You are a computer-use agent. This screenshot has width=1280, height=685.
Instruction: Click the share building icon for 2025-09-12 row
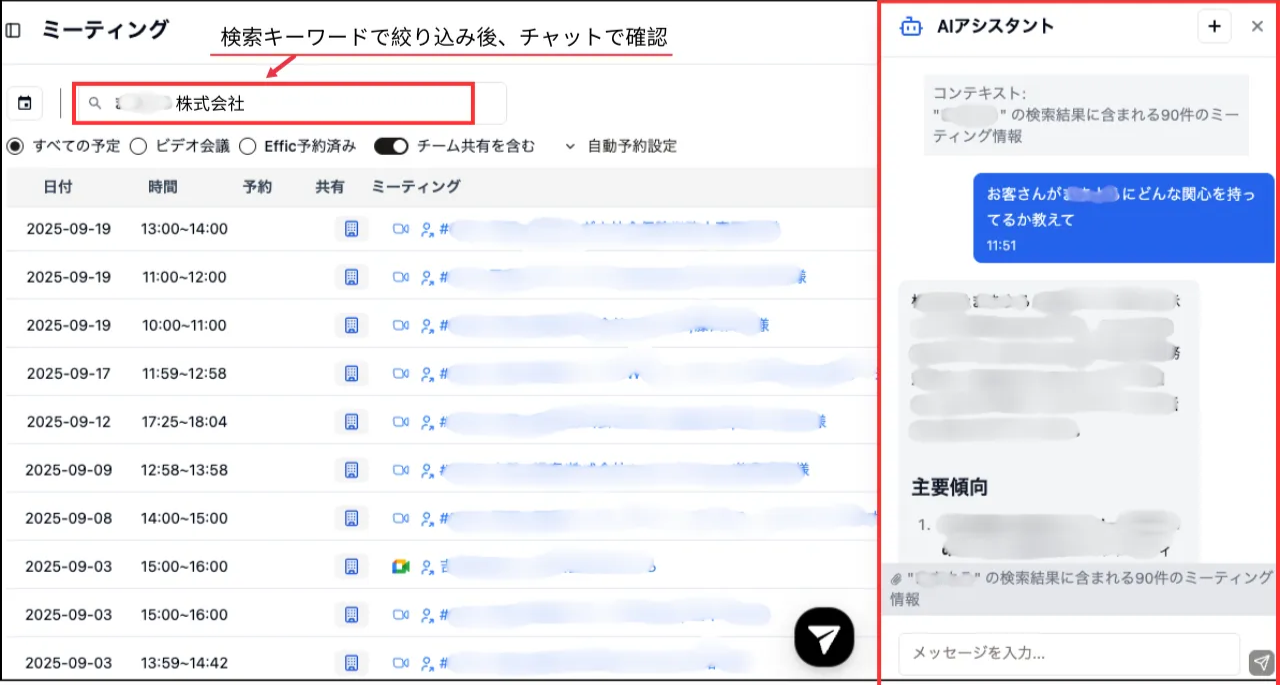[351, 422]
